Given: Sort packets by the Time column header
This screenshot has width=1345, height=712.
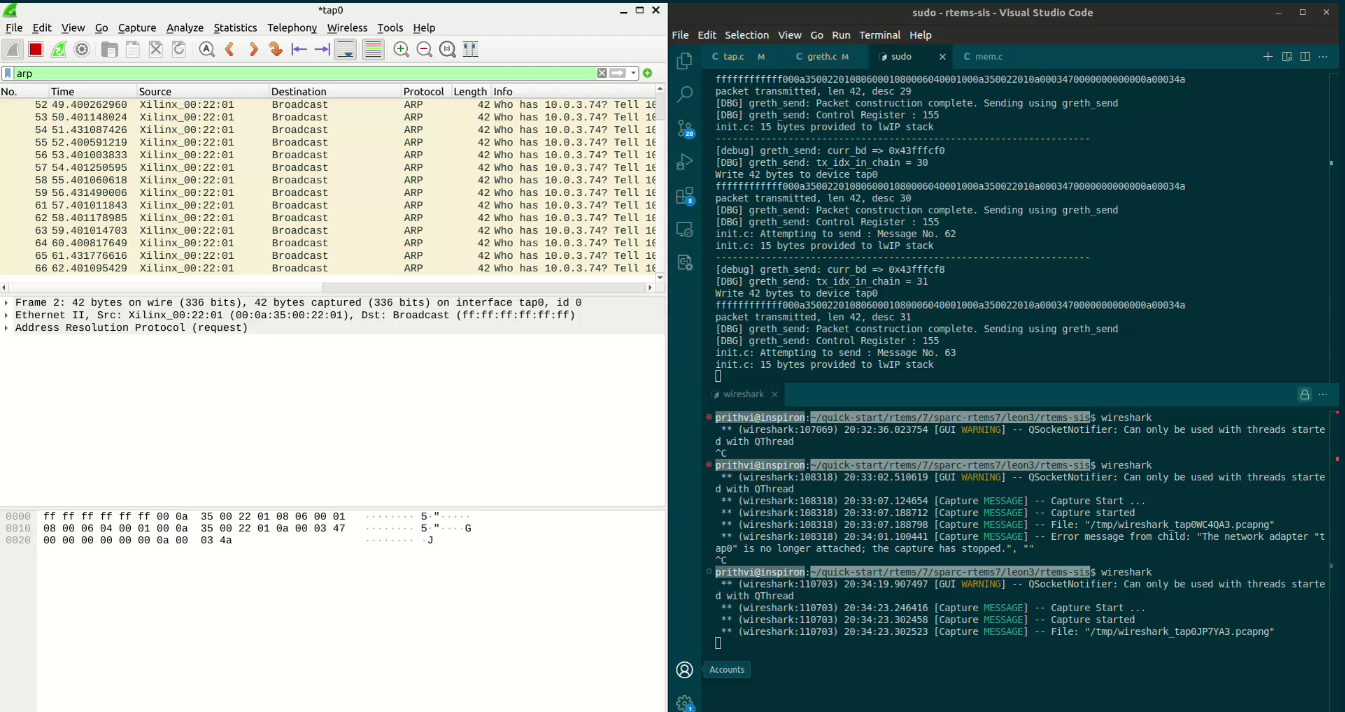Looking at the screenshot, I should [x=91, y=91].
